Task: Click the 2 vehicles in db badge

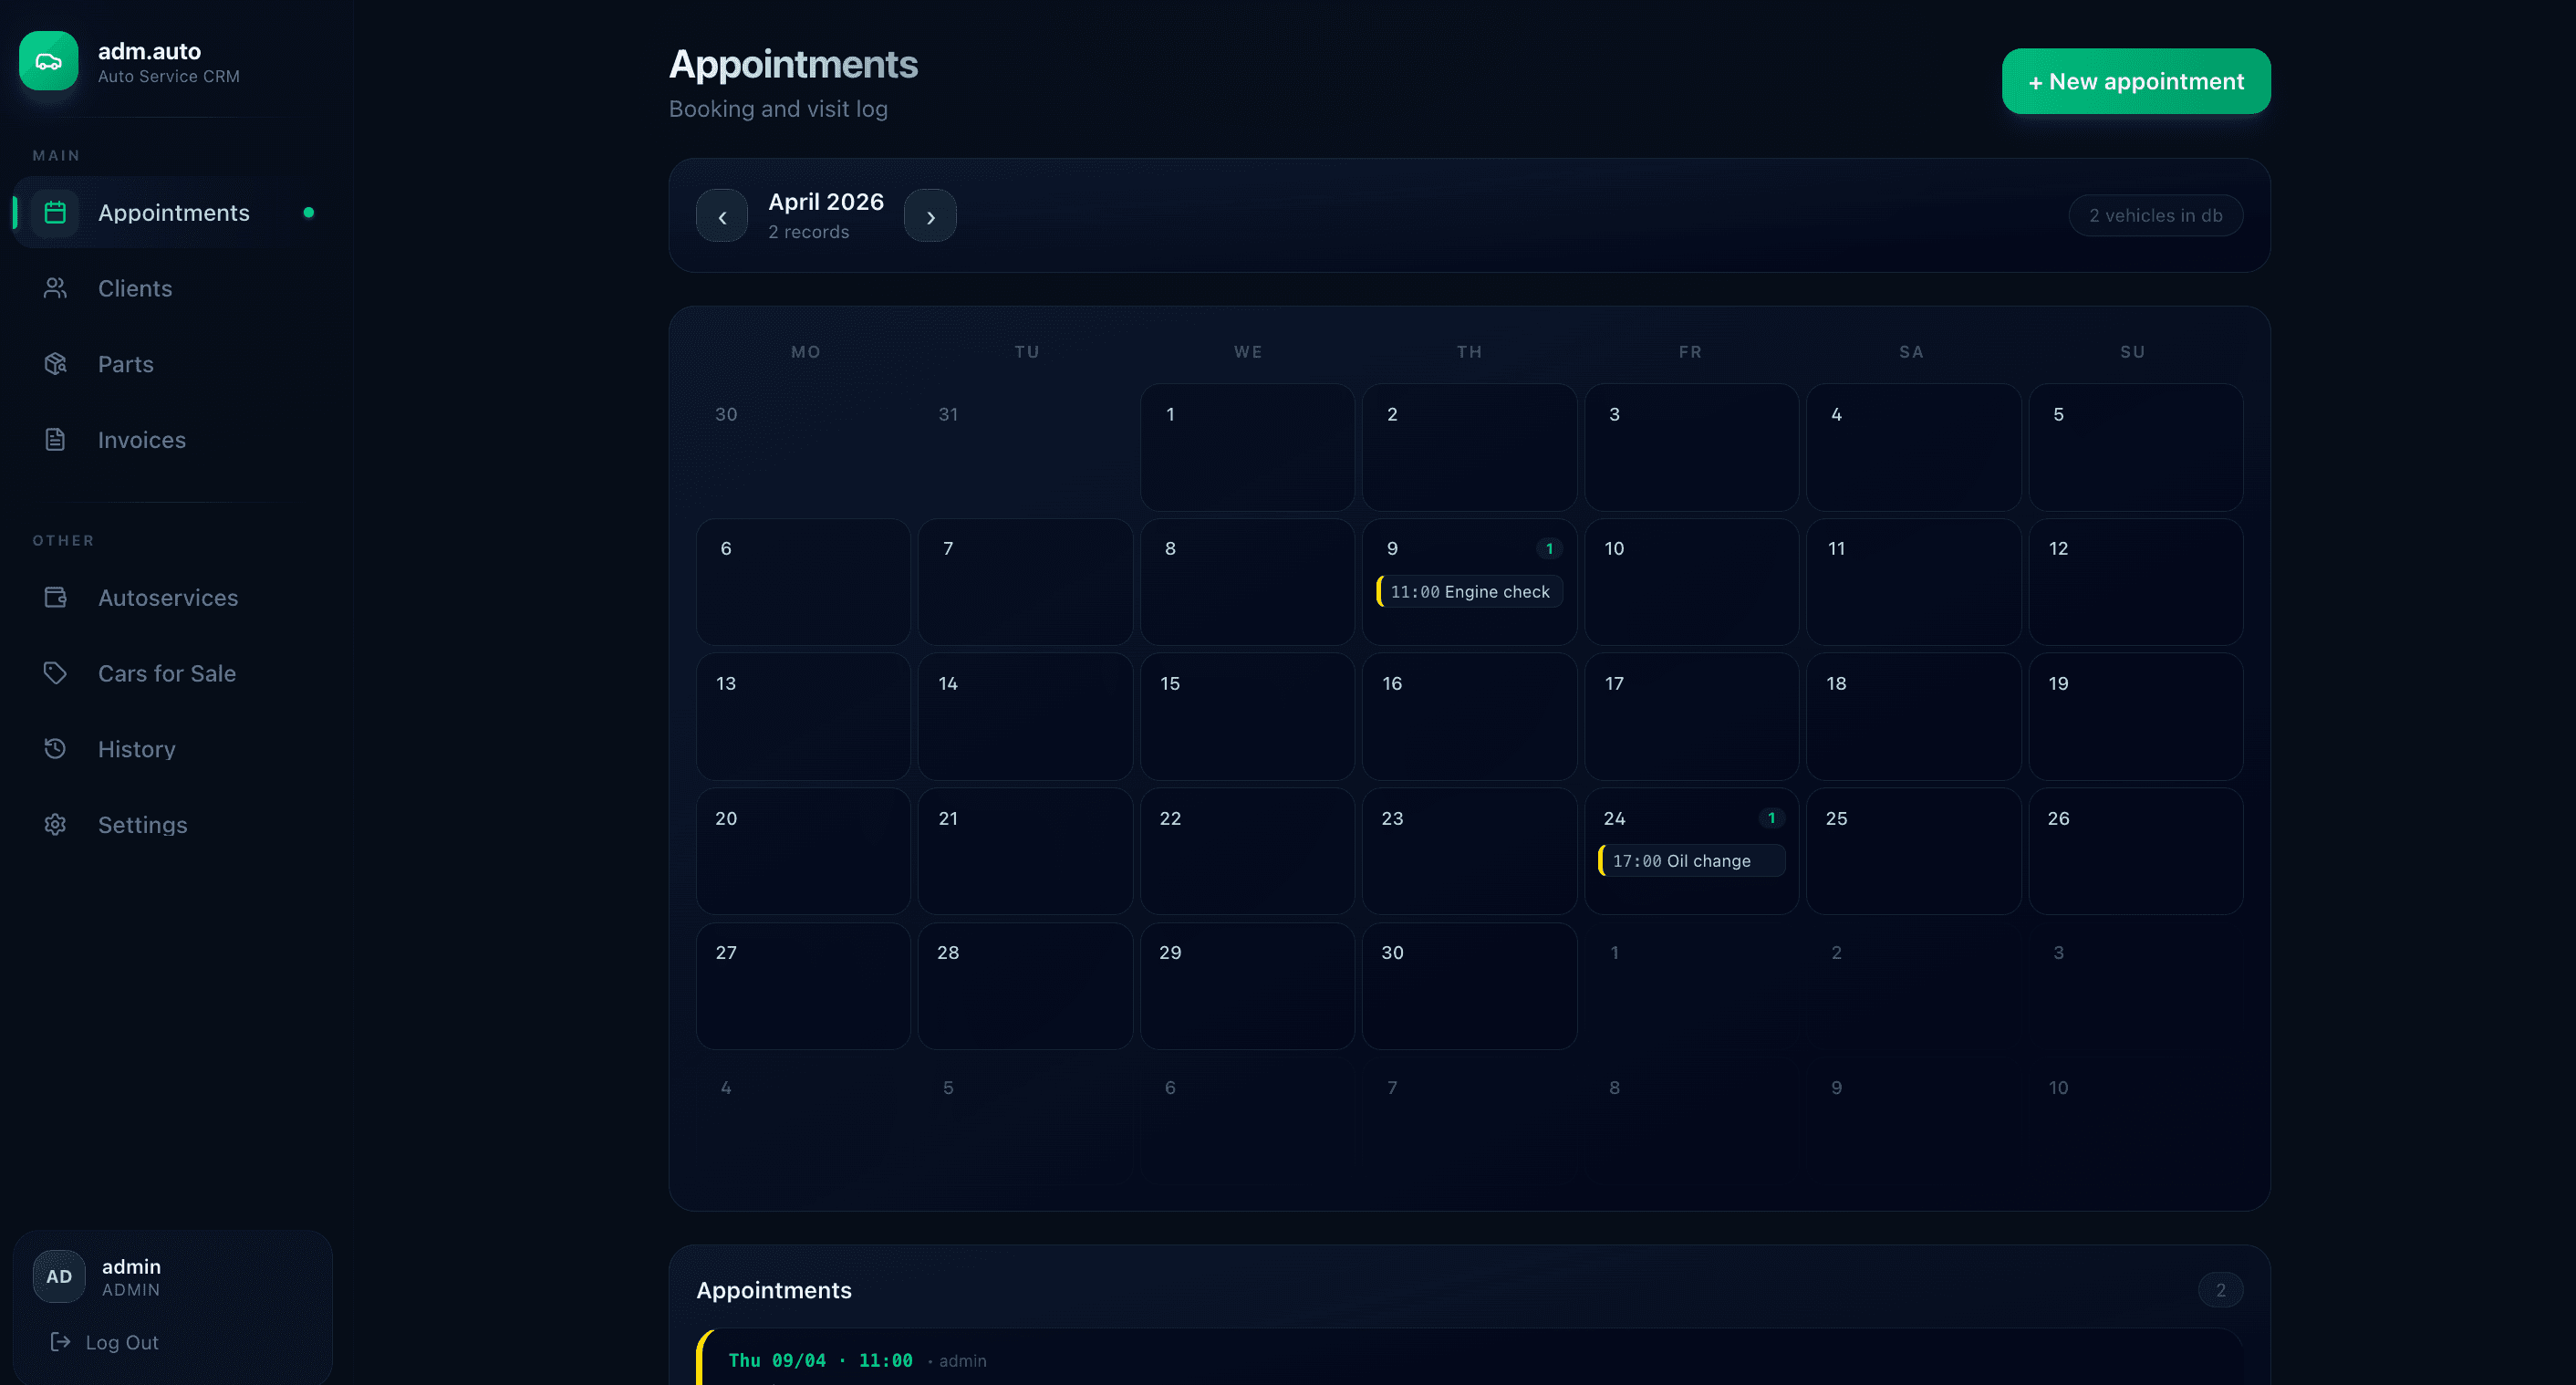Action: click(x=2155, y=215)
